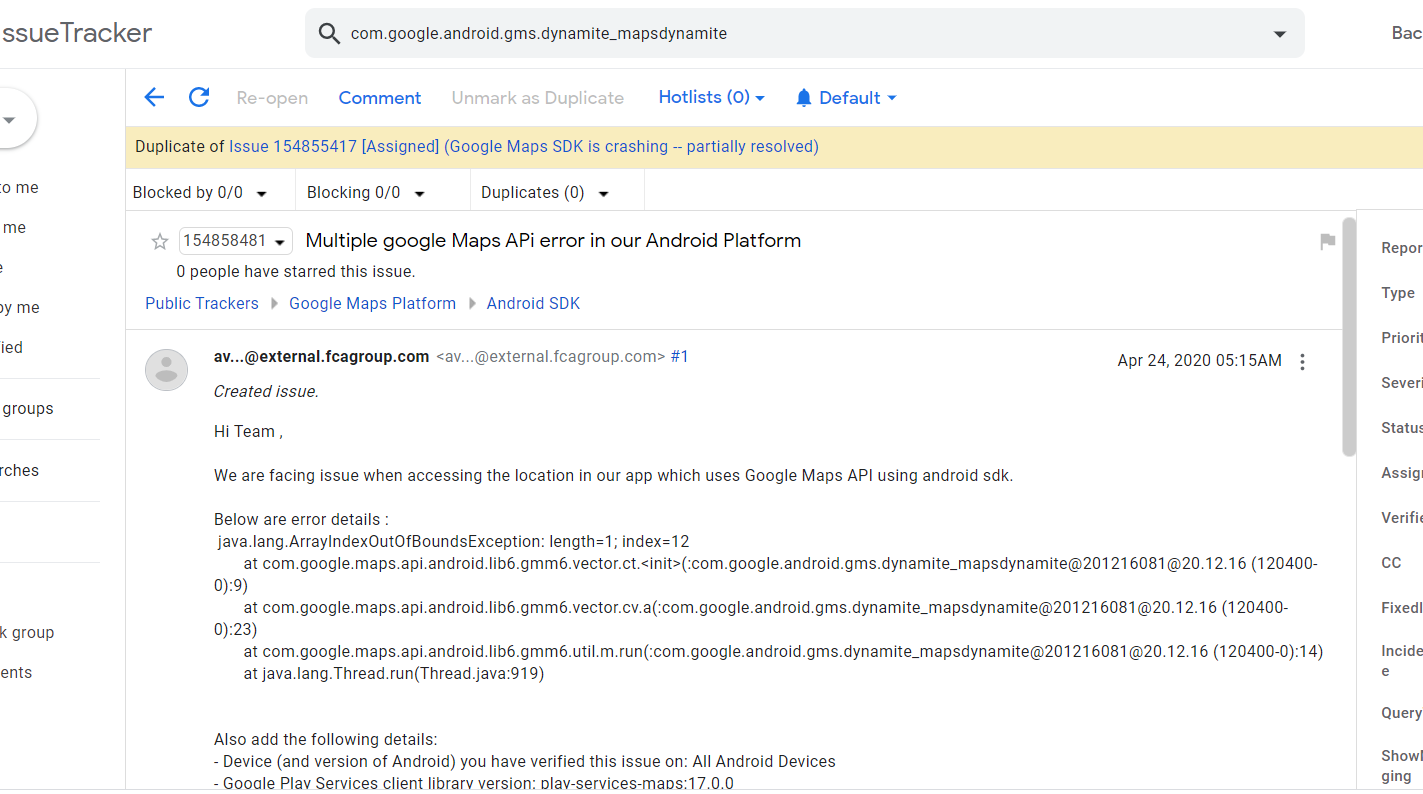Open the Android SDK breadcrumb
The height and width of the screenshot is (794, 1423).
[533, 303]
